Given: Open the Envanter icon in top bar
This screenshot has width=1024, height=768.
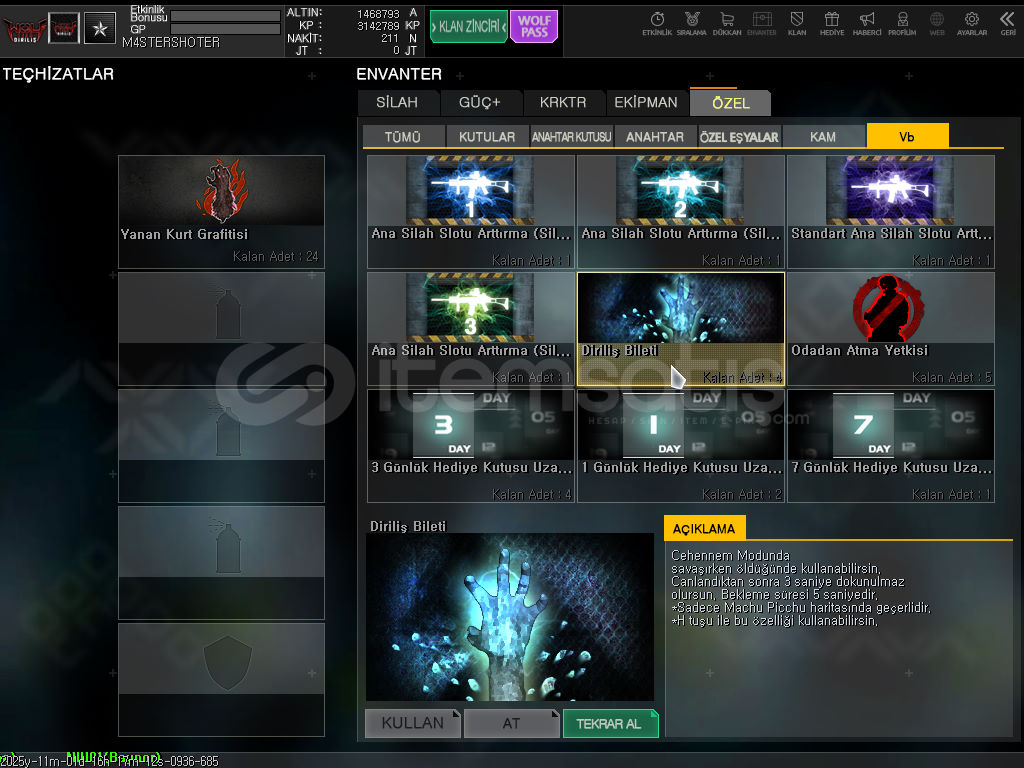Looking at the screenshot, I should pos(761,24).
